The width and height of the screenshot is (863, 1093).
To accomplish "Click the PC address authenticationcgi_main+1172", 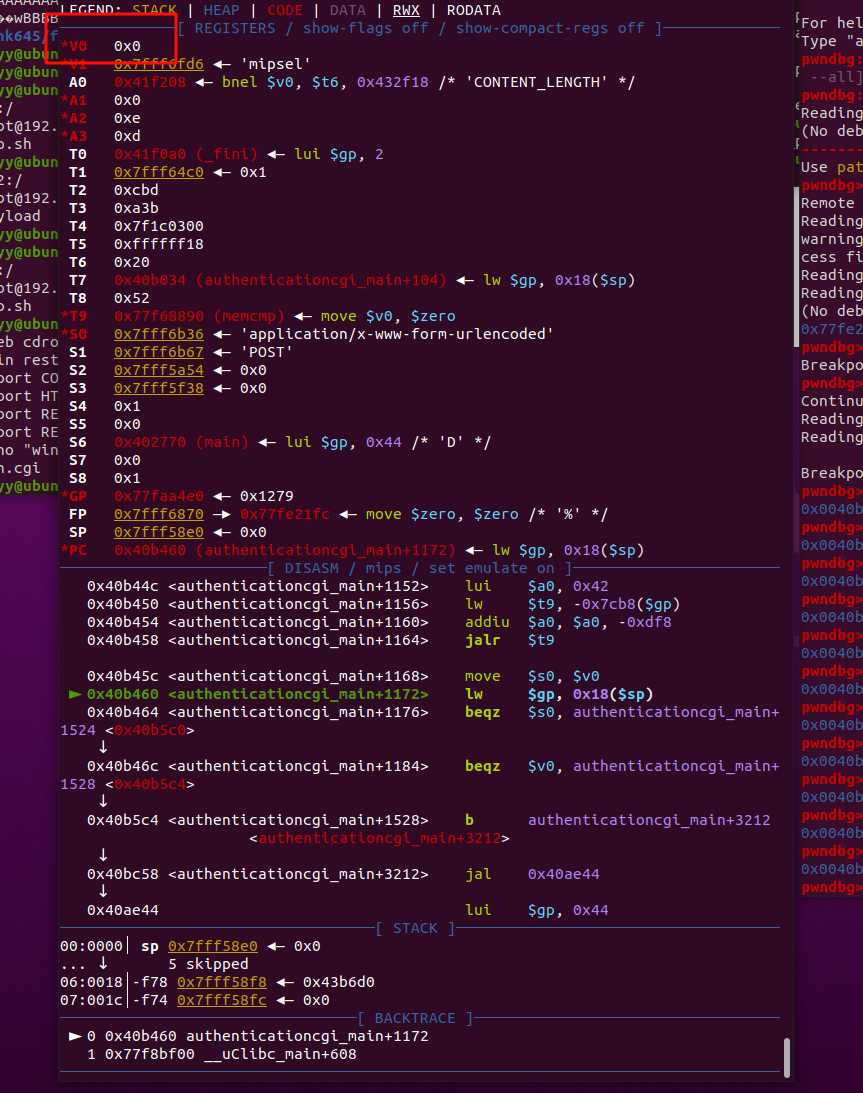I will [x=284, y=551].
